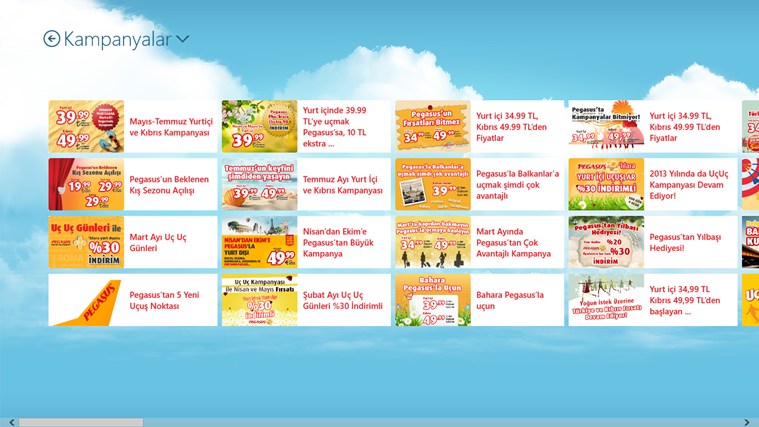Click the horizontal scrollbar thumb
The image size is (759, 427).
pyautogui.click(x=81, y=423)
